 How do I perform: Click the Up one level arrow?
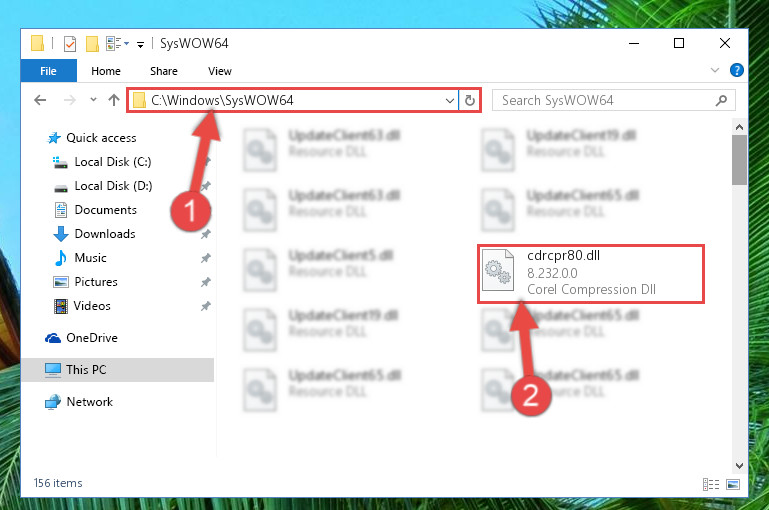(114, 100)
